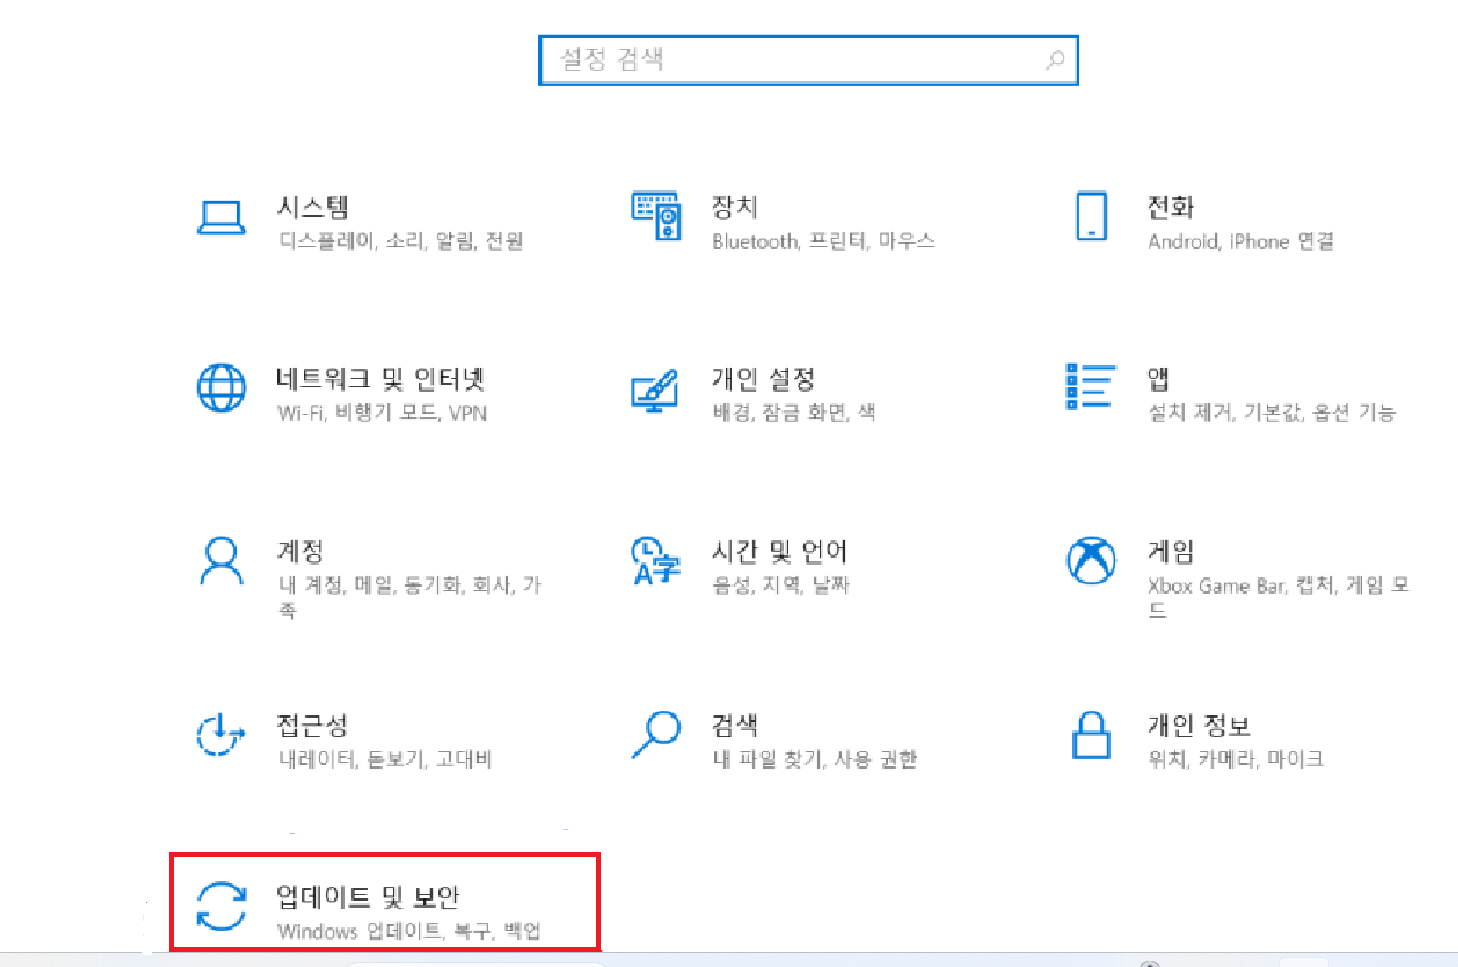Click the '내레이터, 돋보기, 고대비' description

pos(386,759)
